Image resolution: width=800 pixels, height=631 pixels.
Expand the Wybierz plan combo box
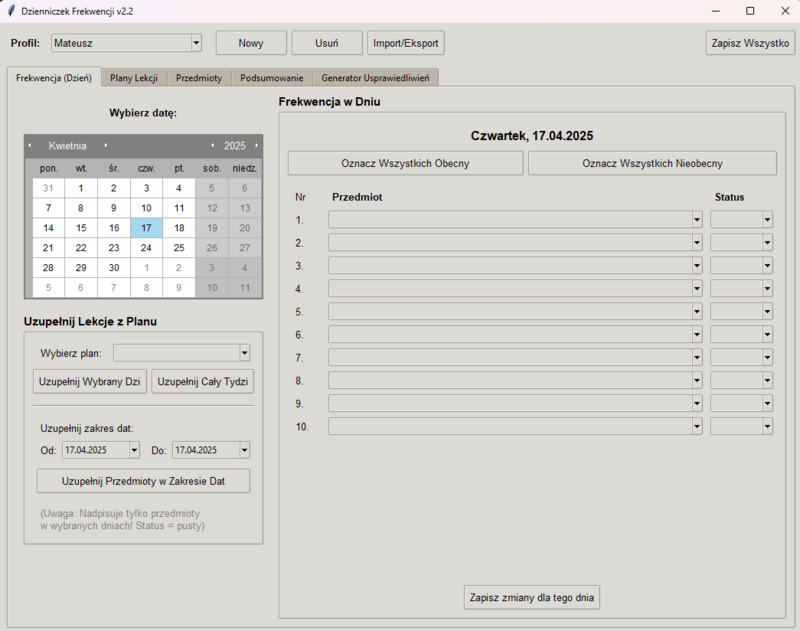pos(244,353)
